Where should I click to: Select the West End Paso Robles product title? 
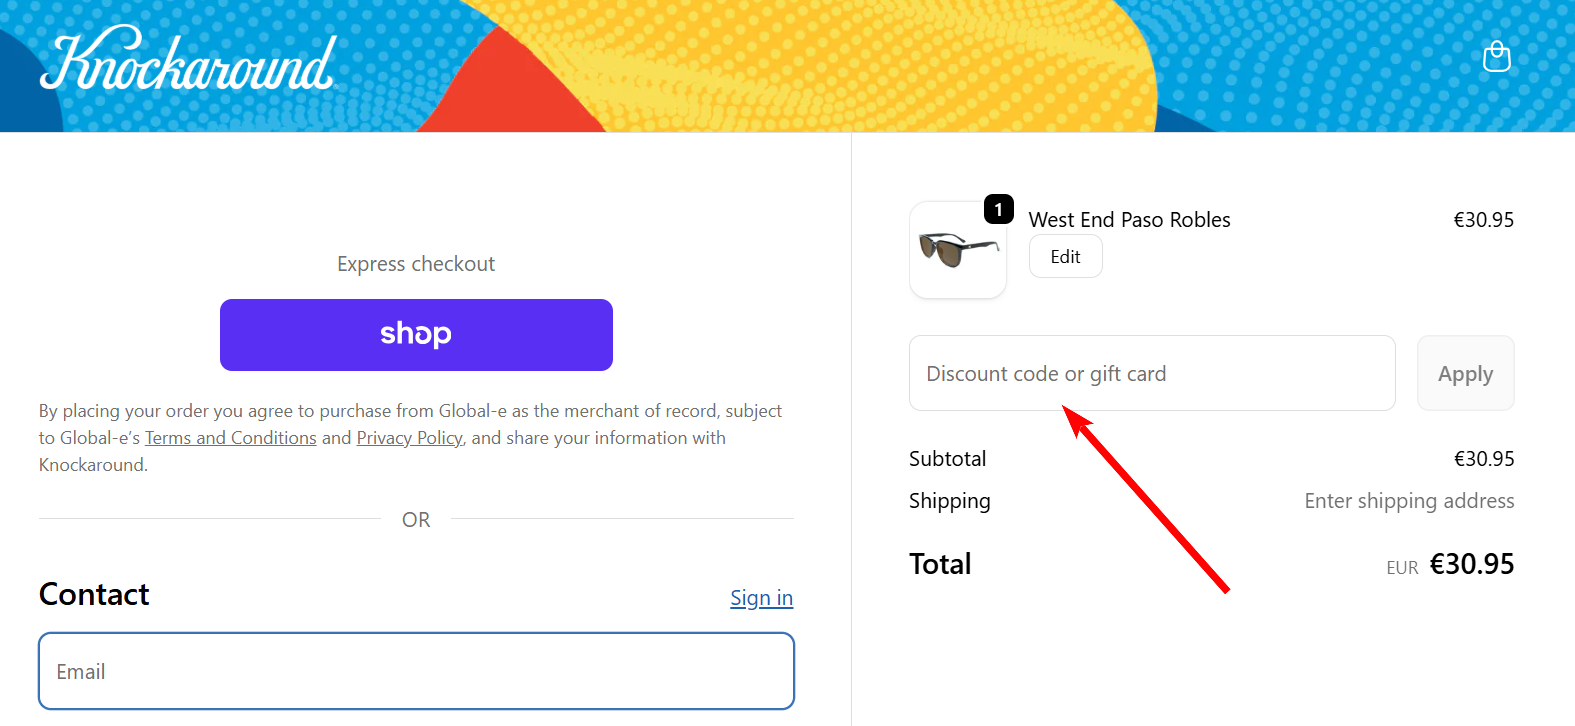tap(1129, 219)
